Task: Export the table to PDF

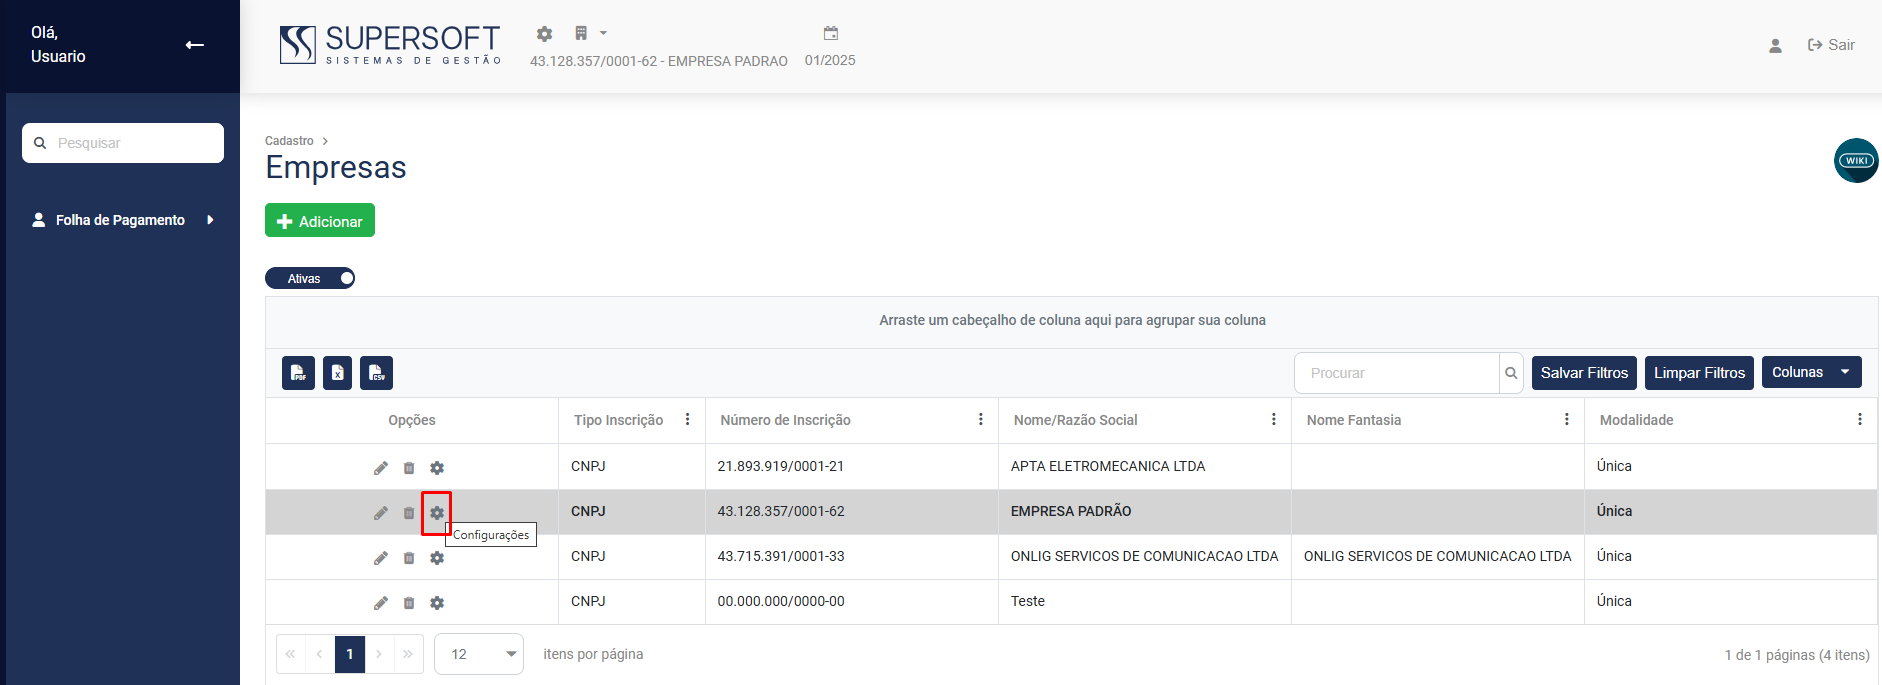Action: (x=298, y=373)
